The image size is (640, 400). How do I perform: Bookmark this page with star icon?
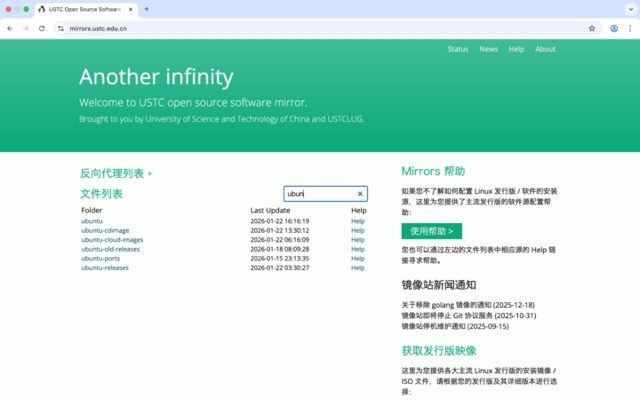click(x=592, y=28)
